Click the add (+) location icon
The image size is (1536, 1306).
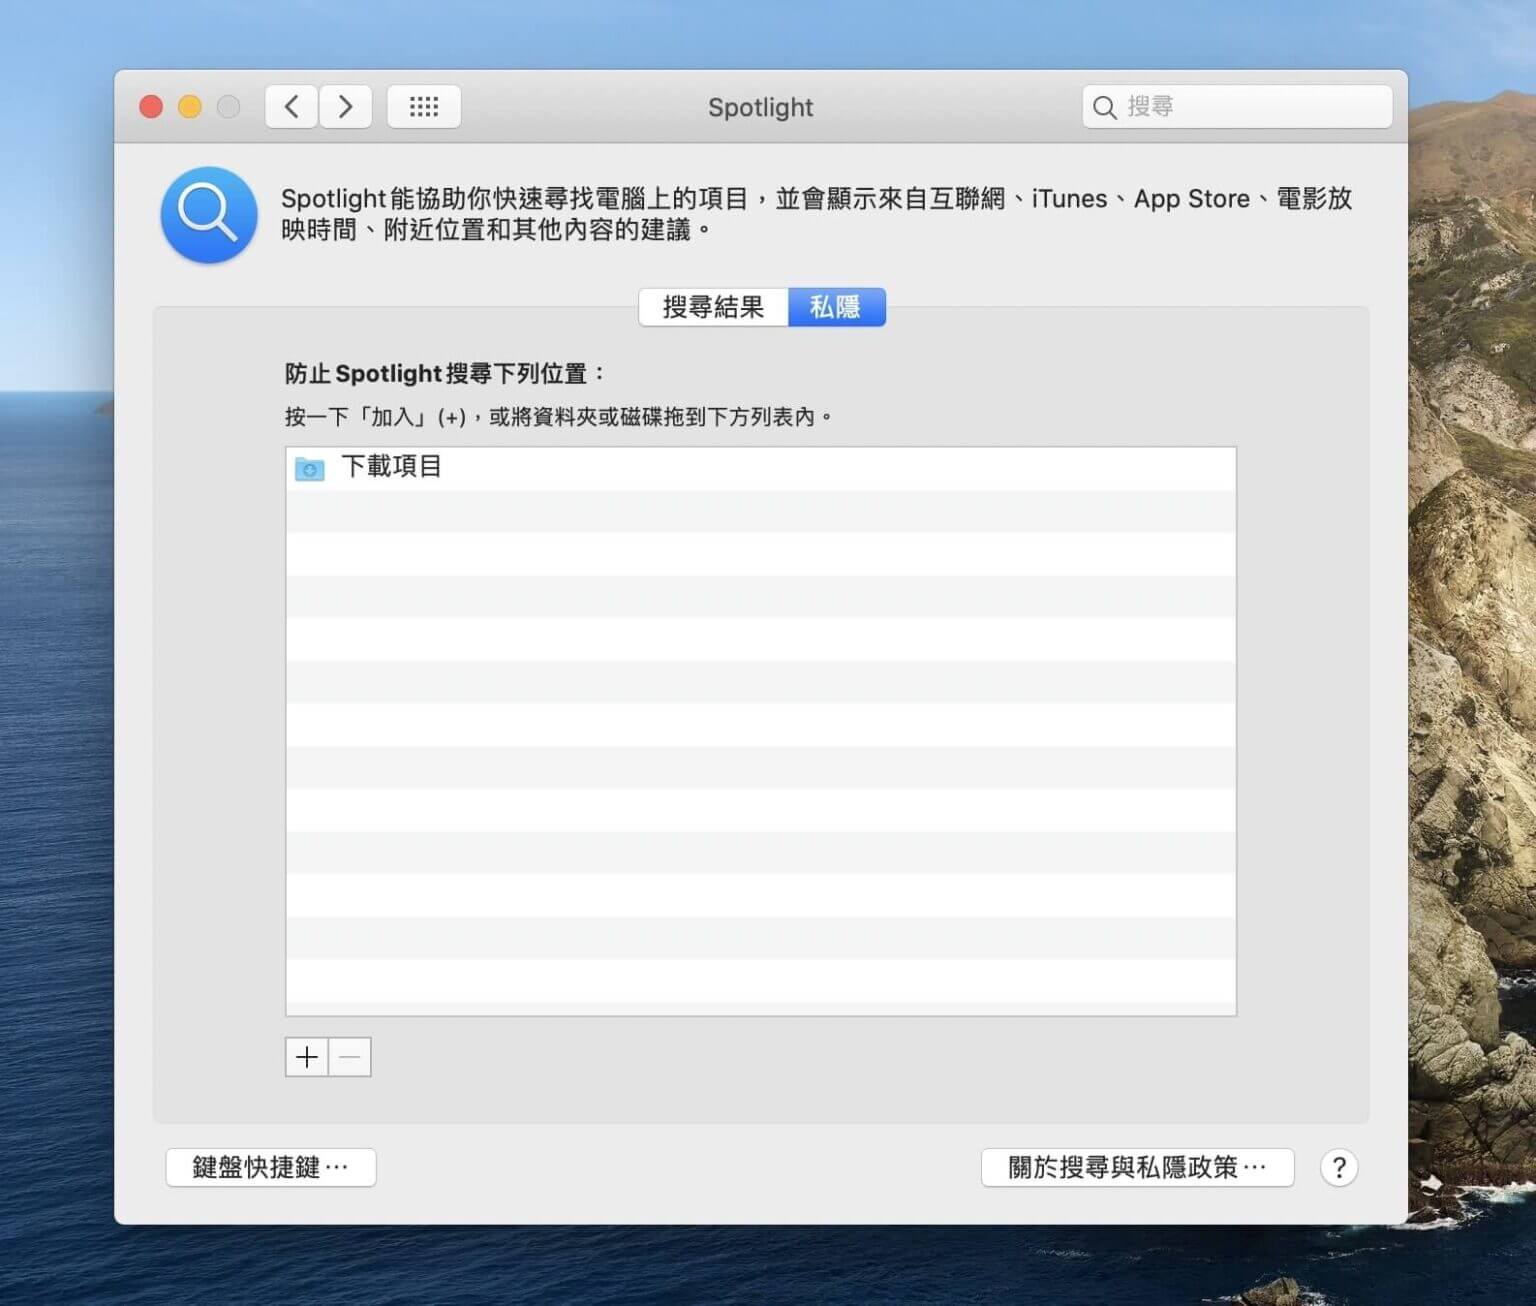pos(306,1057)
